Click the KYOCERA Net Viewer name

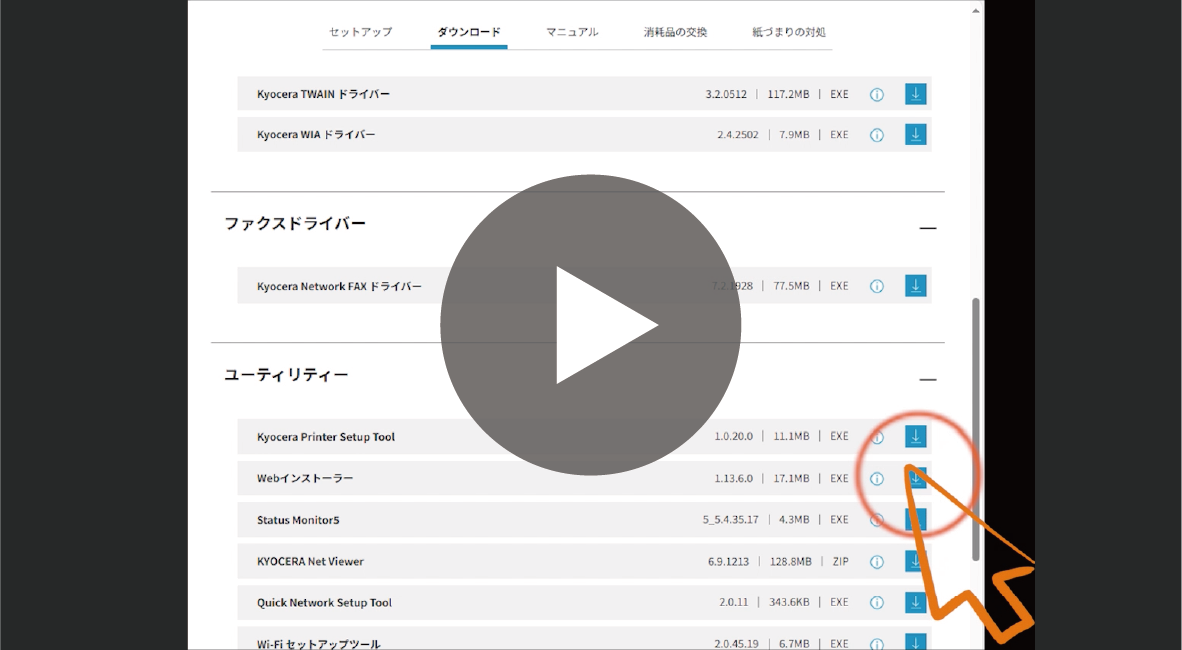tap(310, 562)
